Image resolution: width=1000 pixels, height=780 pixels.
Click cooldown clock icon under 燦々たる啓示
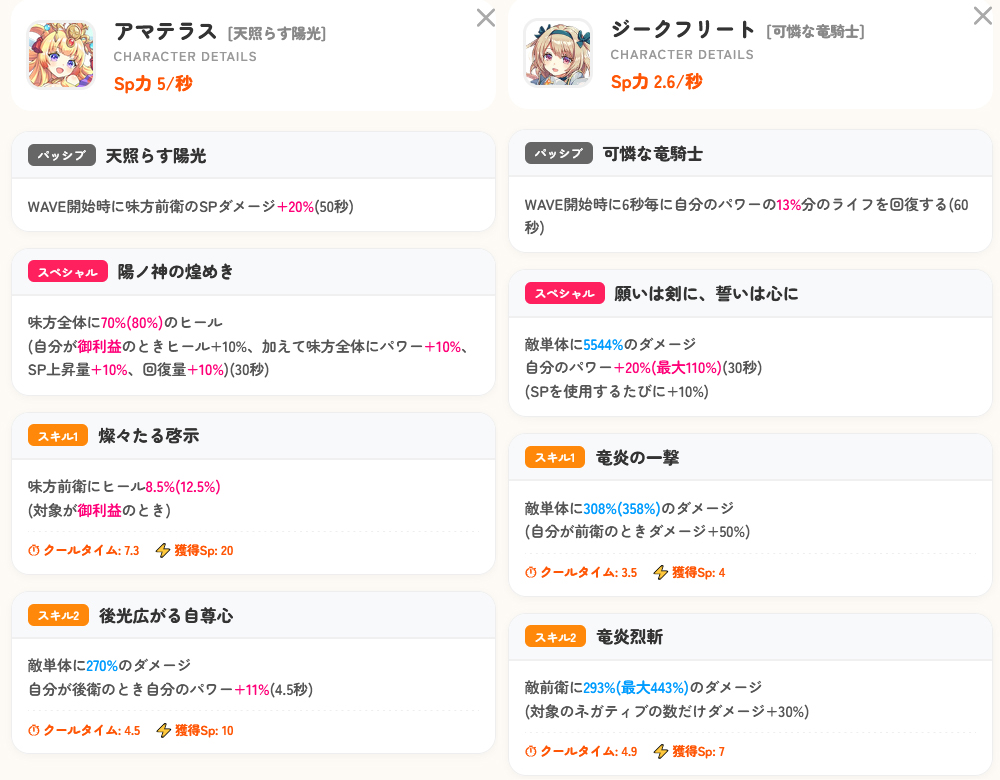[x=34, y=550]
